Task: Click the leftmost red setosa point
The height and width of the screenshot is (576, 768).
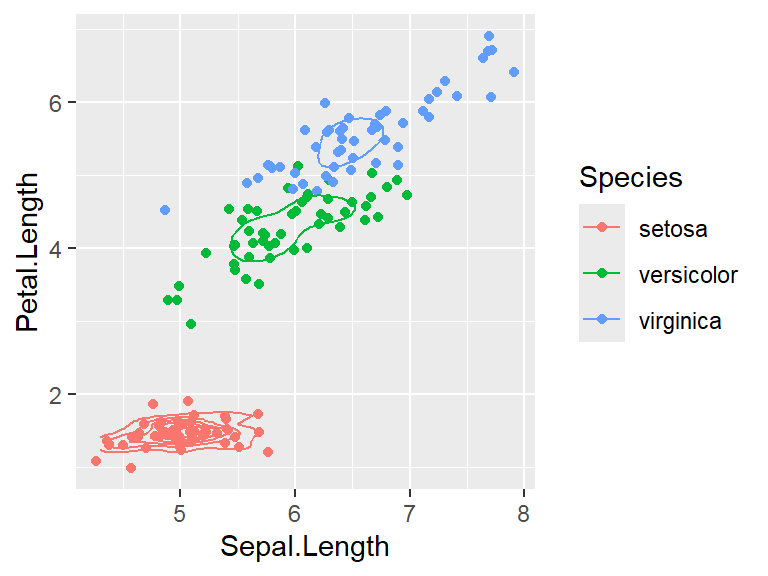Action: tap(96, 461)
